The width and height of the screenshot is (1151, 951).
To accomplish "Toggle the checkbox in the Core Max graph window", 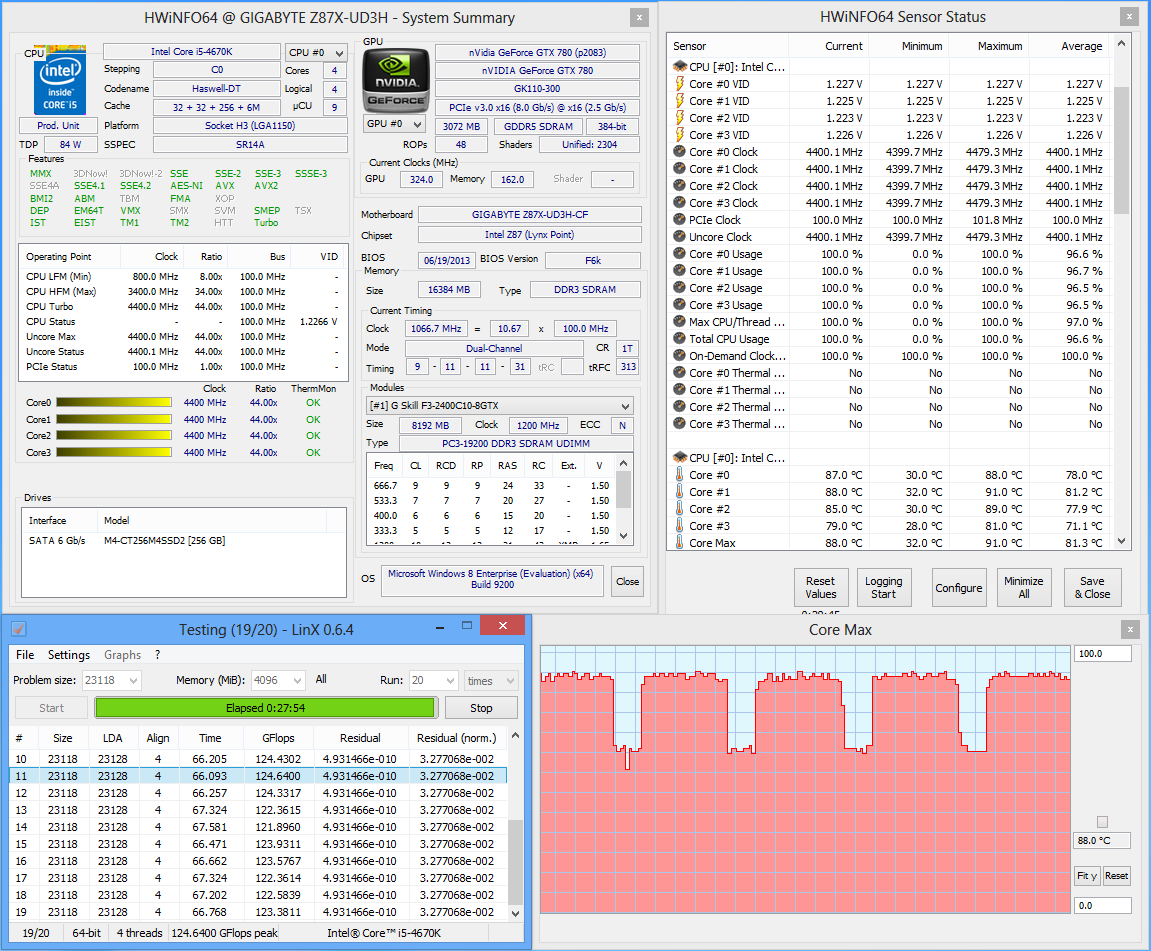I will (x=1102, y=822).
